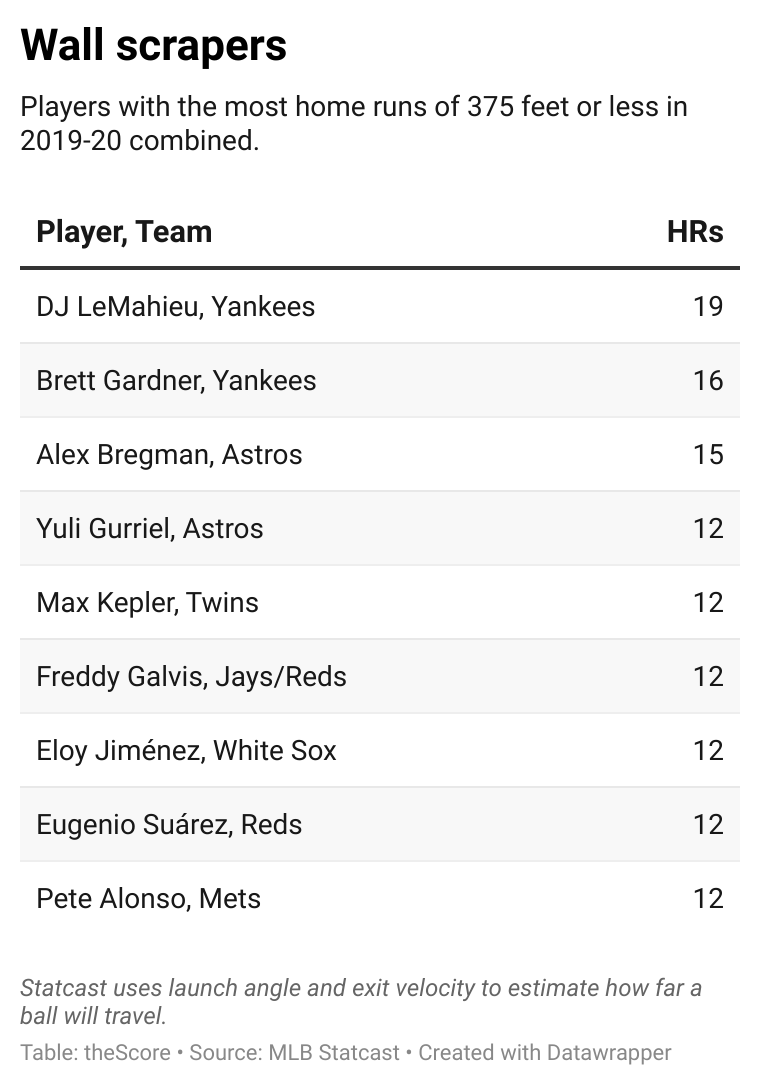Click the Statcast launch angle footnote text
760x1086 pixels.
[361, 1002]
